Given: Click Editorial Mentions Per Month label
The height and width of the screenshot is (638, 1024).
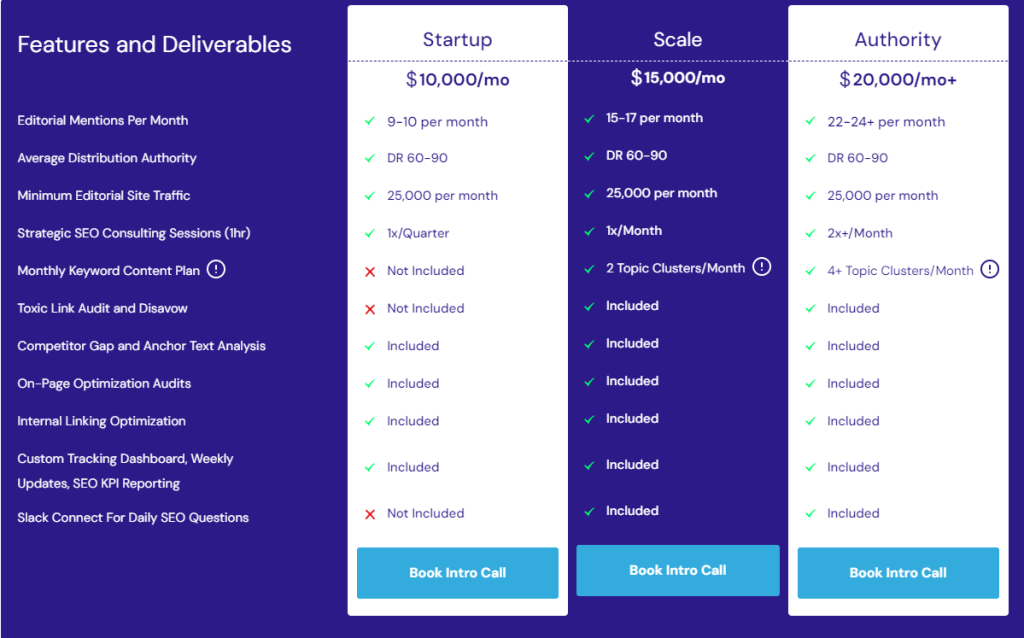Looking at the screenshot, I should pyautogui.click(x=102, y=121).
